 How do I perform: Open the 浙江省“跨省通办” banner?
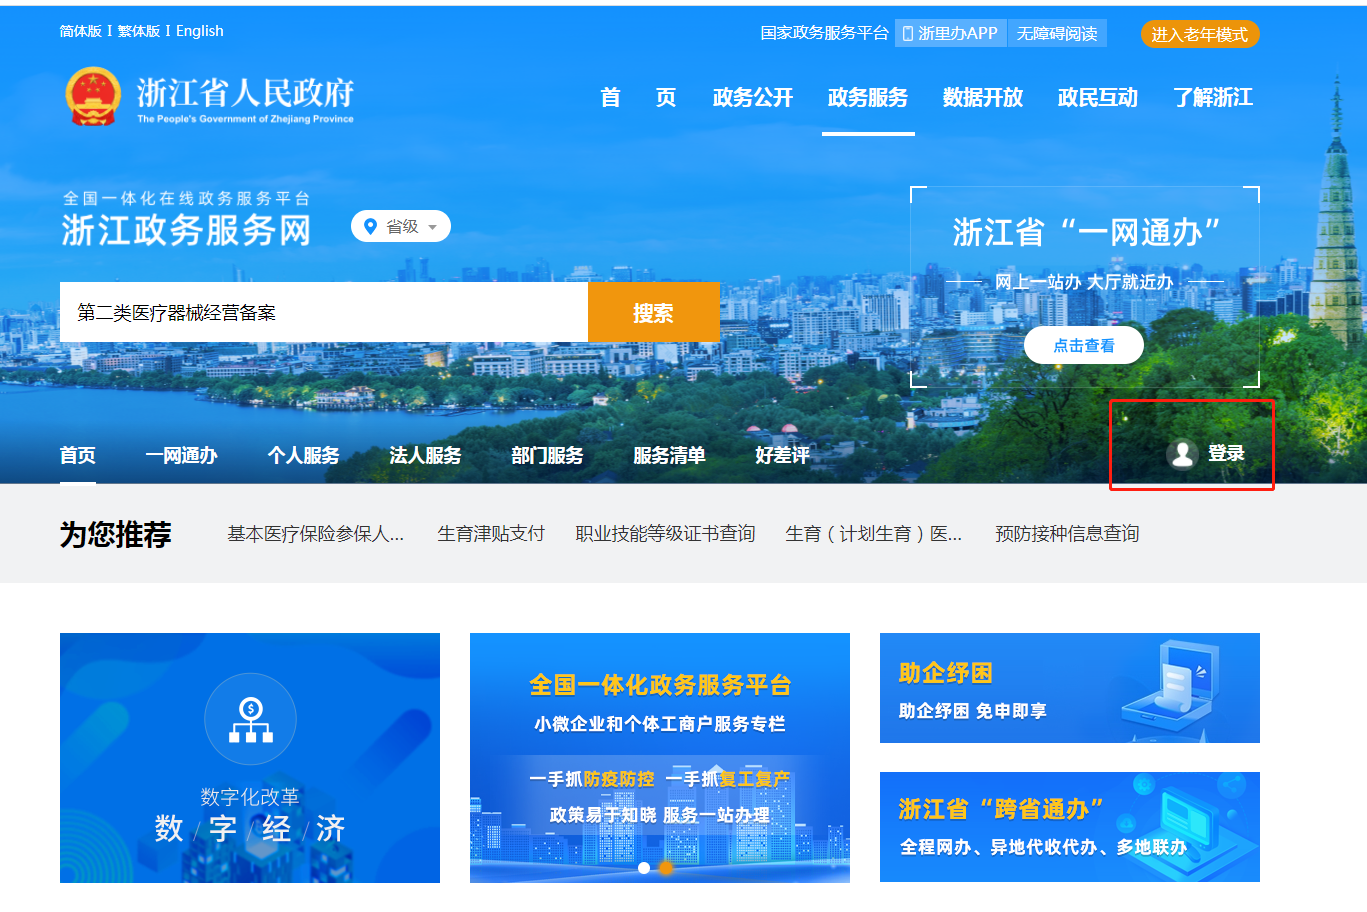(1070, 827)
